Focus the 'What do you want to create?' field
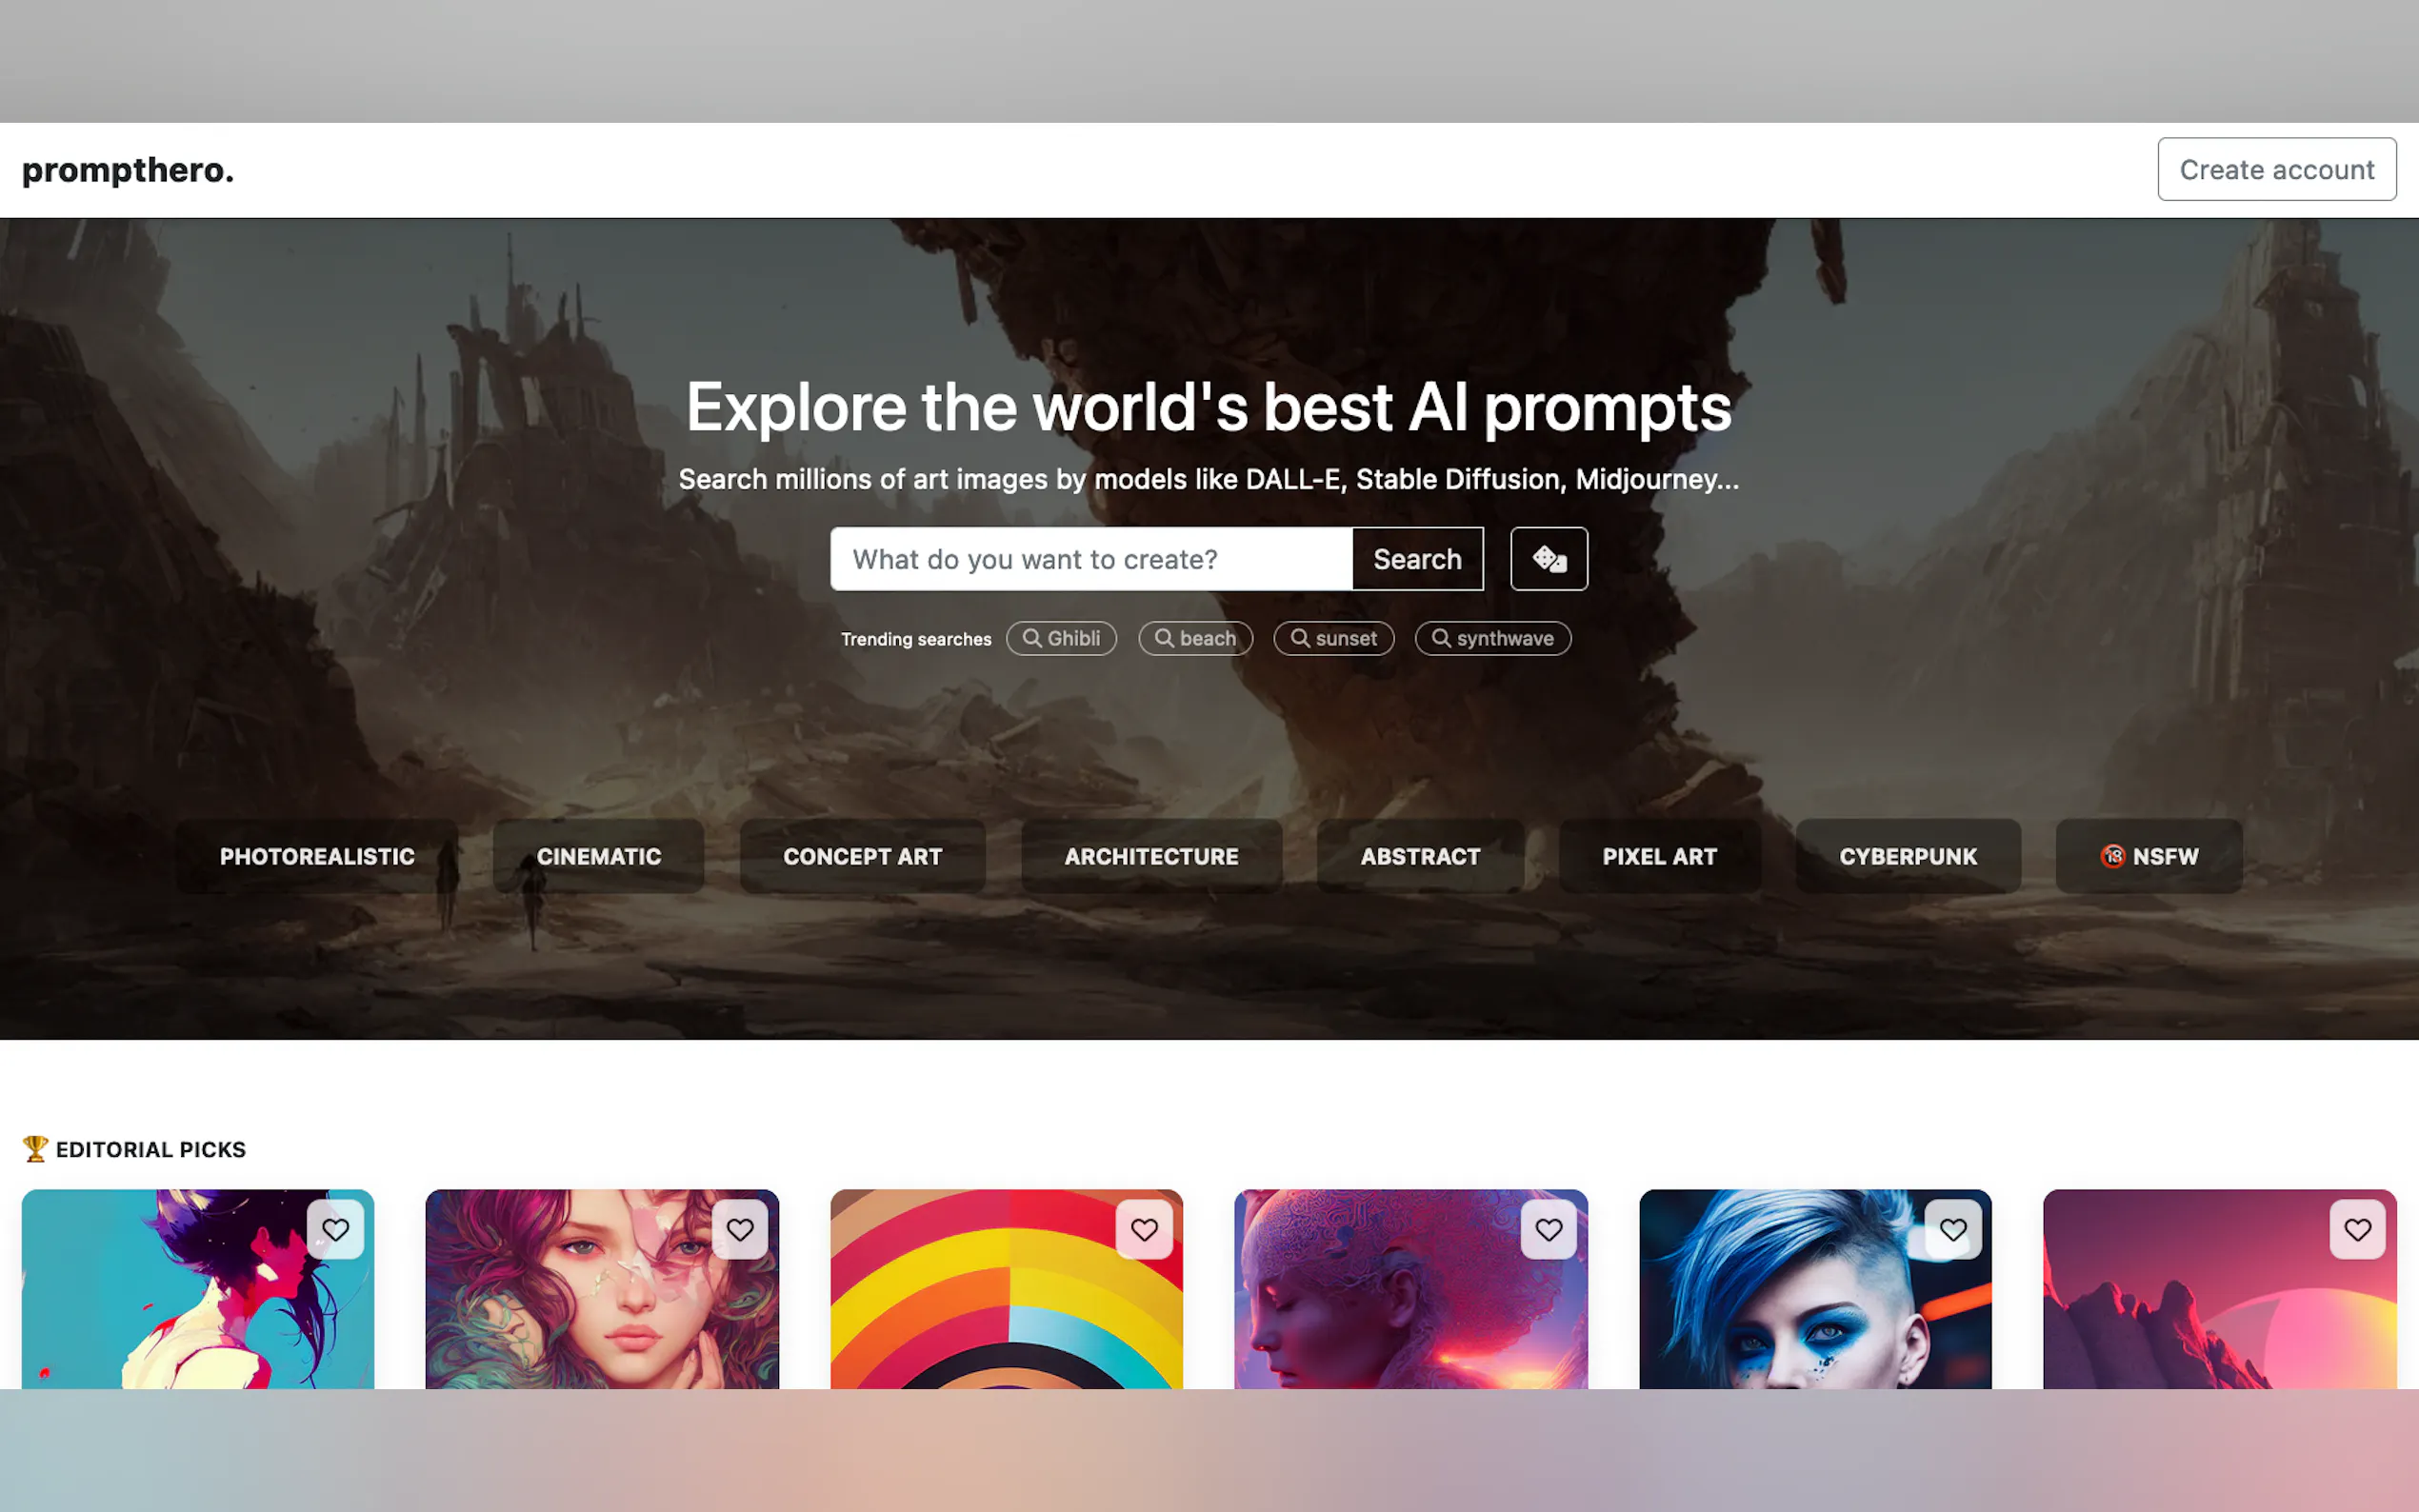Viewport: 2419px width, 1512px height. 1090,559
